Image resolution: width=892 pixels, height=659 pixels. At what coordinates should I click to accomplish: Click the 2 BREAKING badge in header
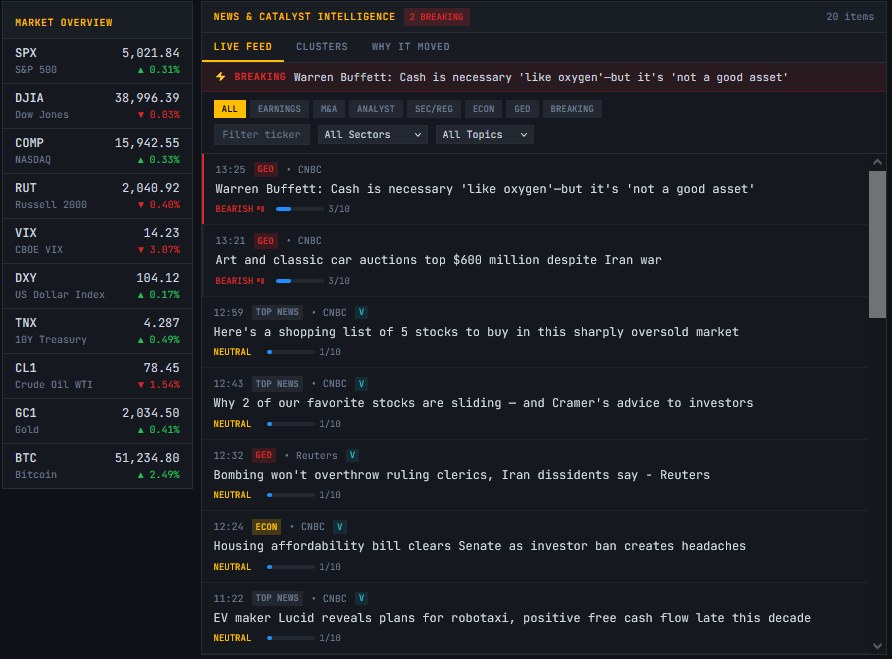[x=437, y=17]
